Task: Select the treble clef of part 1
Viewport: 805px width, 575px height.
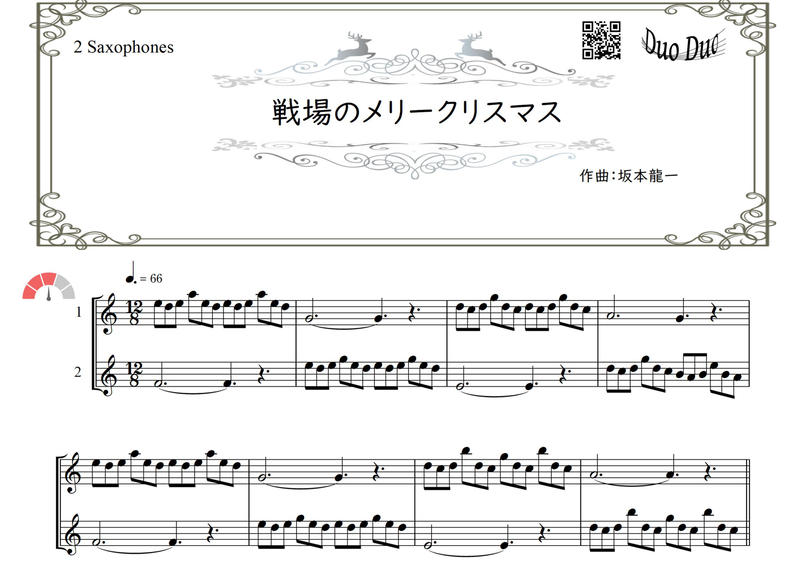Action: [x=110, y=314]
